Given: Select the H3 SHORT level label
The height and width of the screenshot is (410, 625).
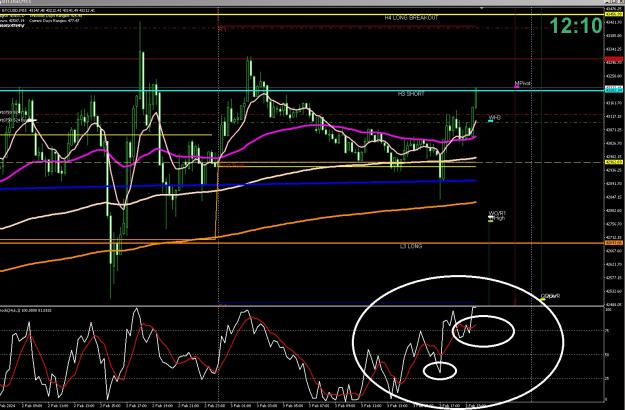Looking at the screenshot, I should coord(411,94).
